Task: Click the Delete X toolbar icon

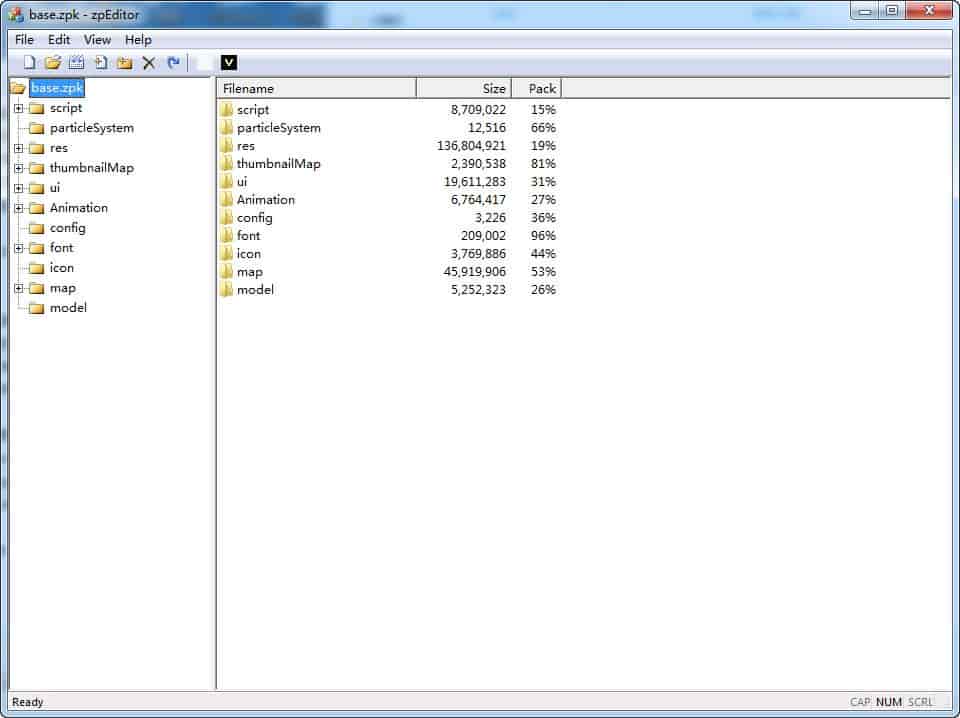Action: (149, 63)
